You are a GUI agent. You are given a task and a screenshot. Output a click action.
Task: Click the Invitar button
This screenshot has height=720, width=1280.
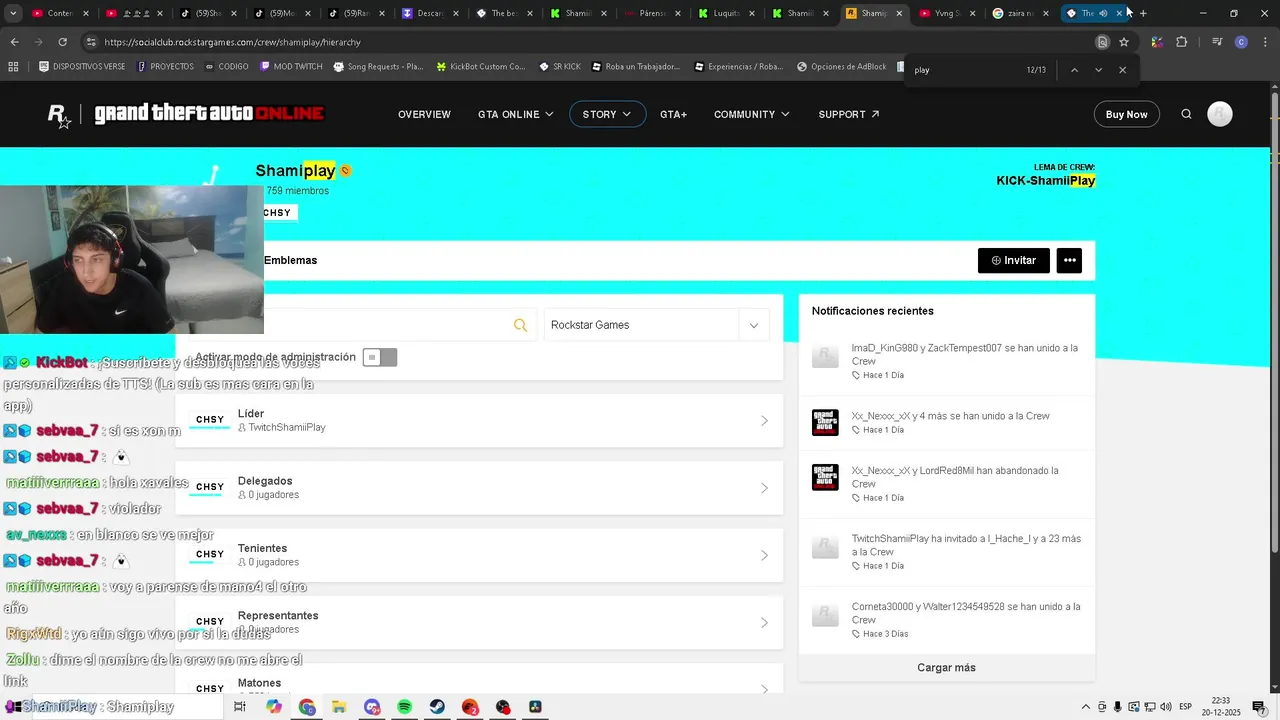(1014, 260)
